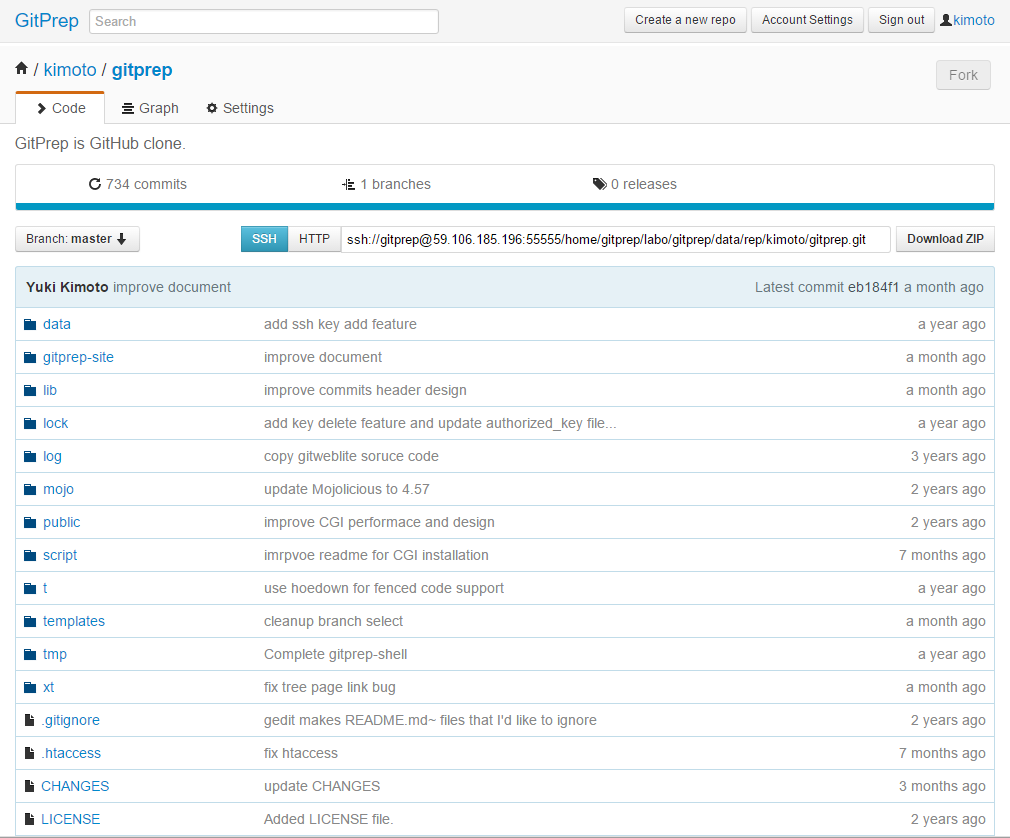Open the gitprep-site folder

click(78, 357)
